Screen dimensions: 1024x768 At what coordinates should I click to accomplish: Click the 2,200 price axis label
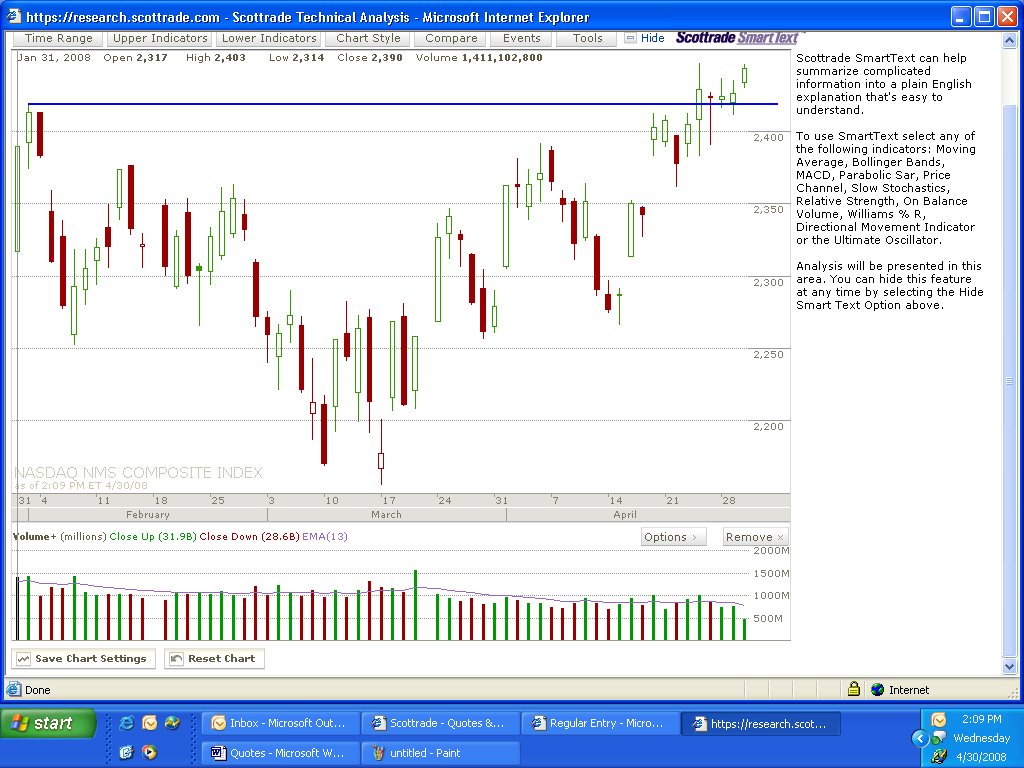(x=768, y=426)
